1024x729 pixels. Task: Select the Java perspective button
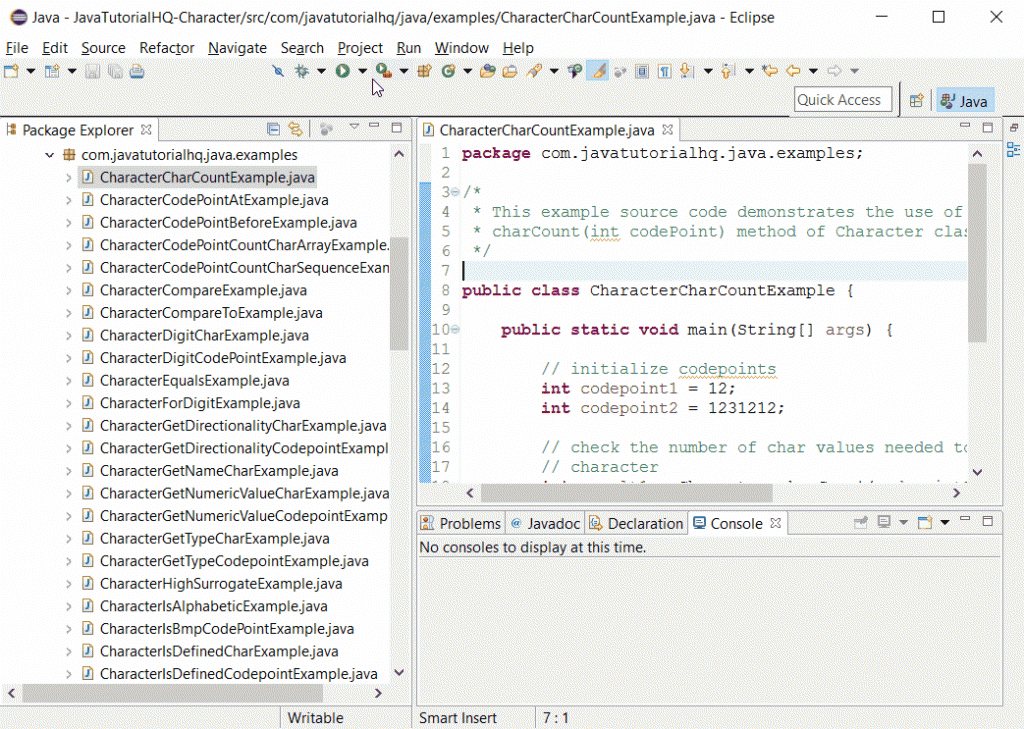click(965, 101)
